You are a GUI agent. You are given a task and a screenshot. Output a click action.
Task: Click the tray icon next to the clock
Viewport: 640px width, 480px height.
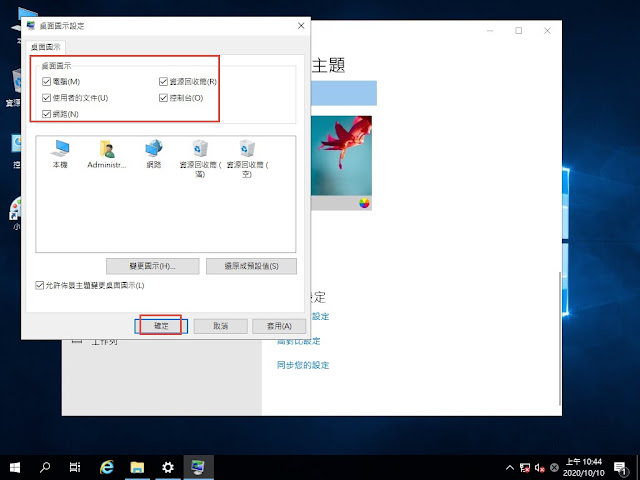[554, 467]
